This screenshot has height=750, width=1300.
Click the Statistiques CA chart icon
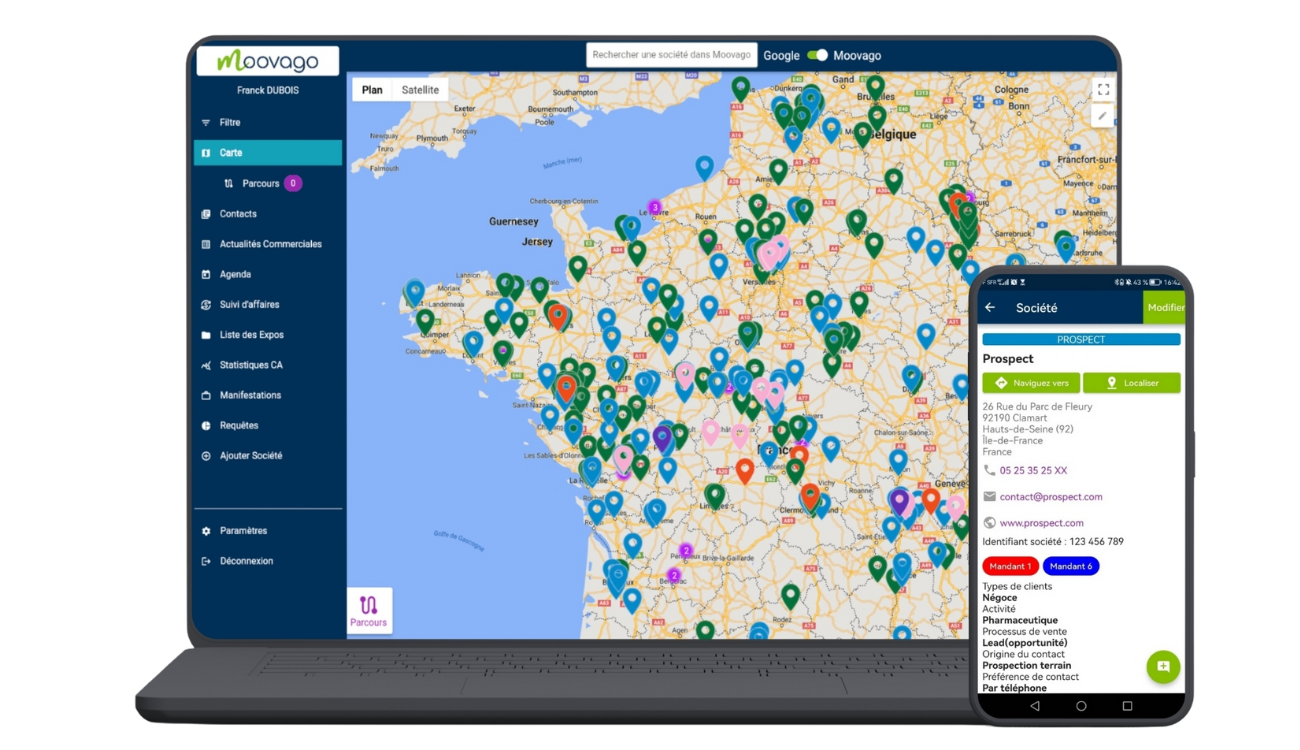pyautogui.click(x=206, y=365)
